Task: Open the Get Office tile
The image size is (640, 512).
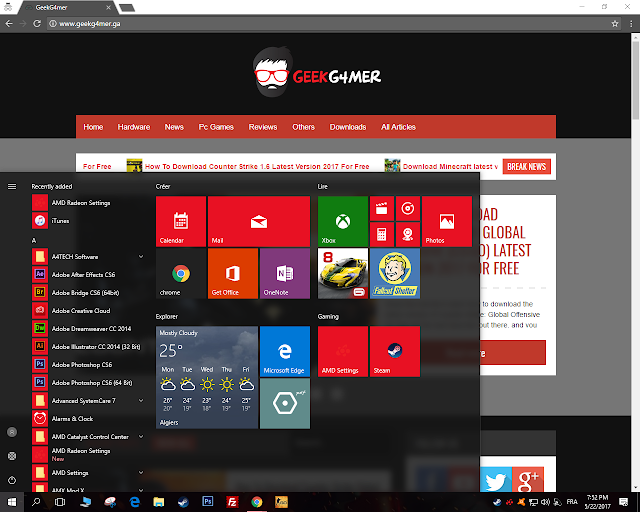Action: coord(233,273)
